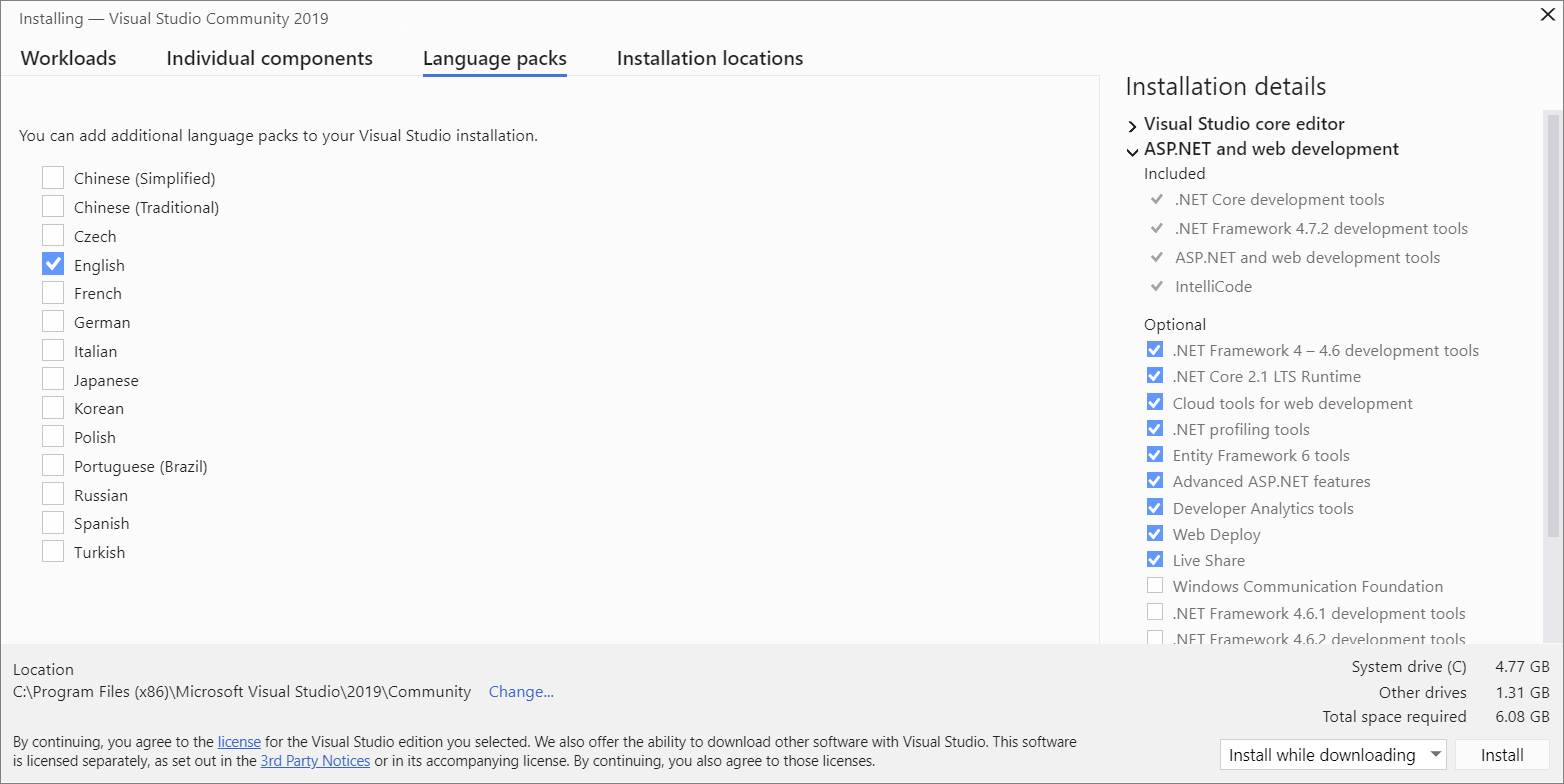Uncheck the Web Deploy component
Screen dimensions: 1564x784
1155,533
